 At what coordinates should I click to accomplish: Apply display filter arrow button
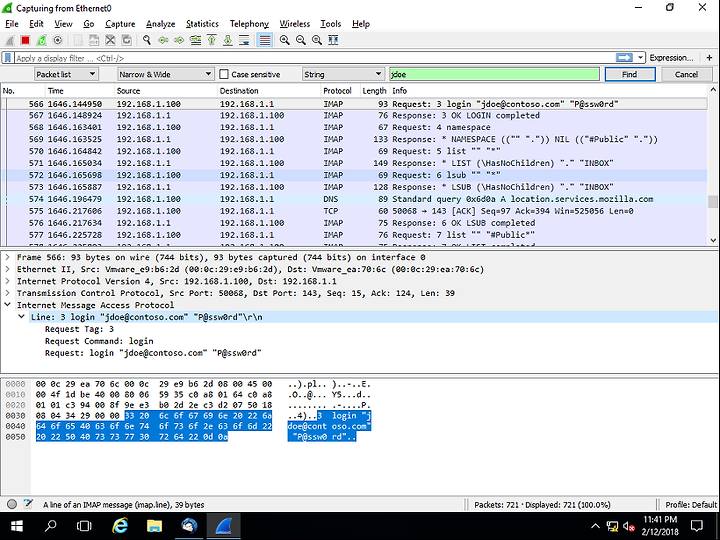[624, 57]
